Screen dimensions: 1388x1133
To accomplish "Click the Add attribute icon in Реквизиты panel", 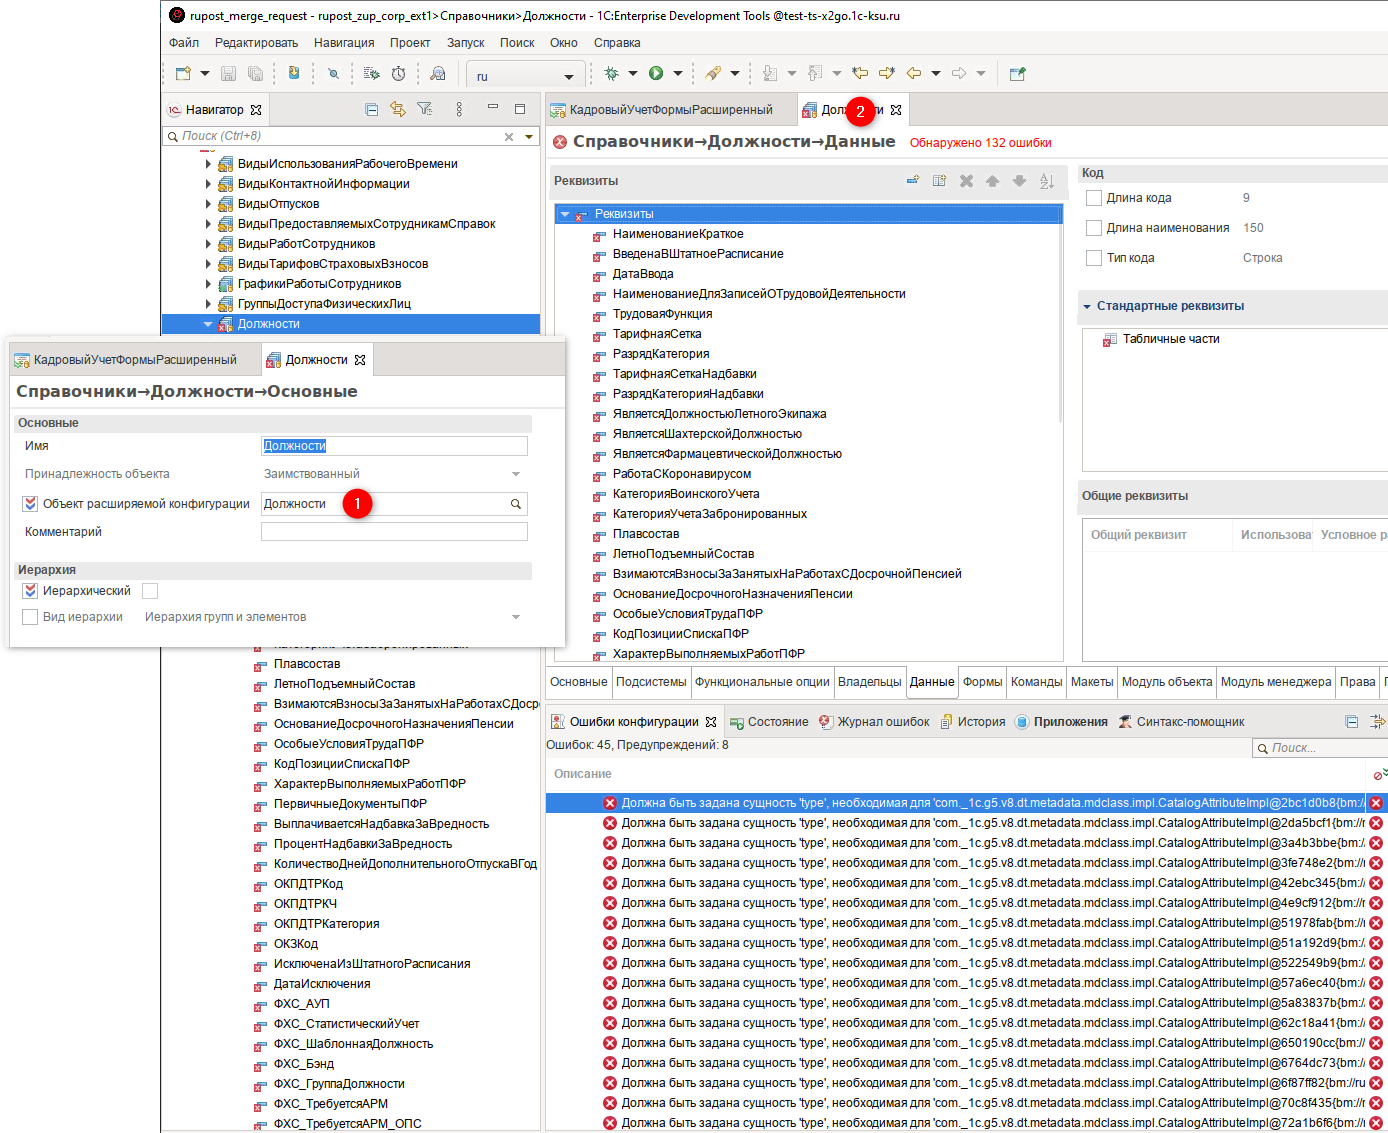I will point(913,180).
